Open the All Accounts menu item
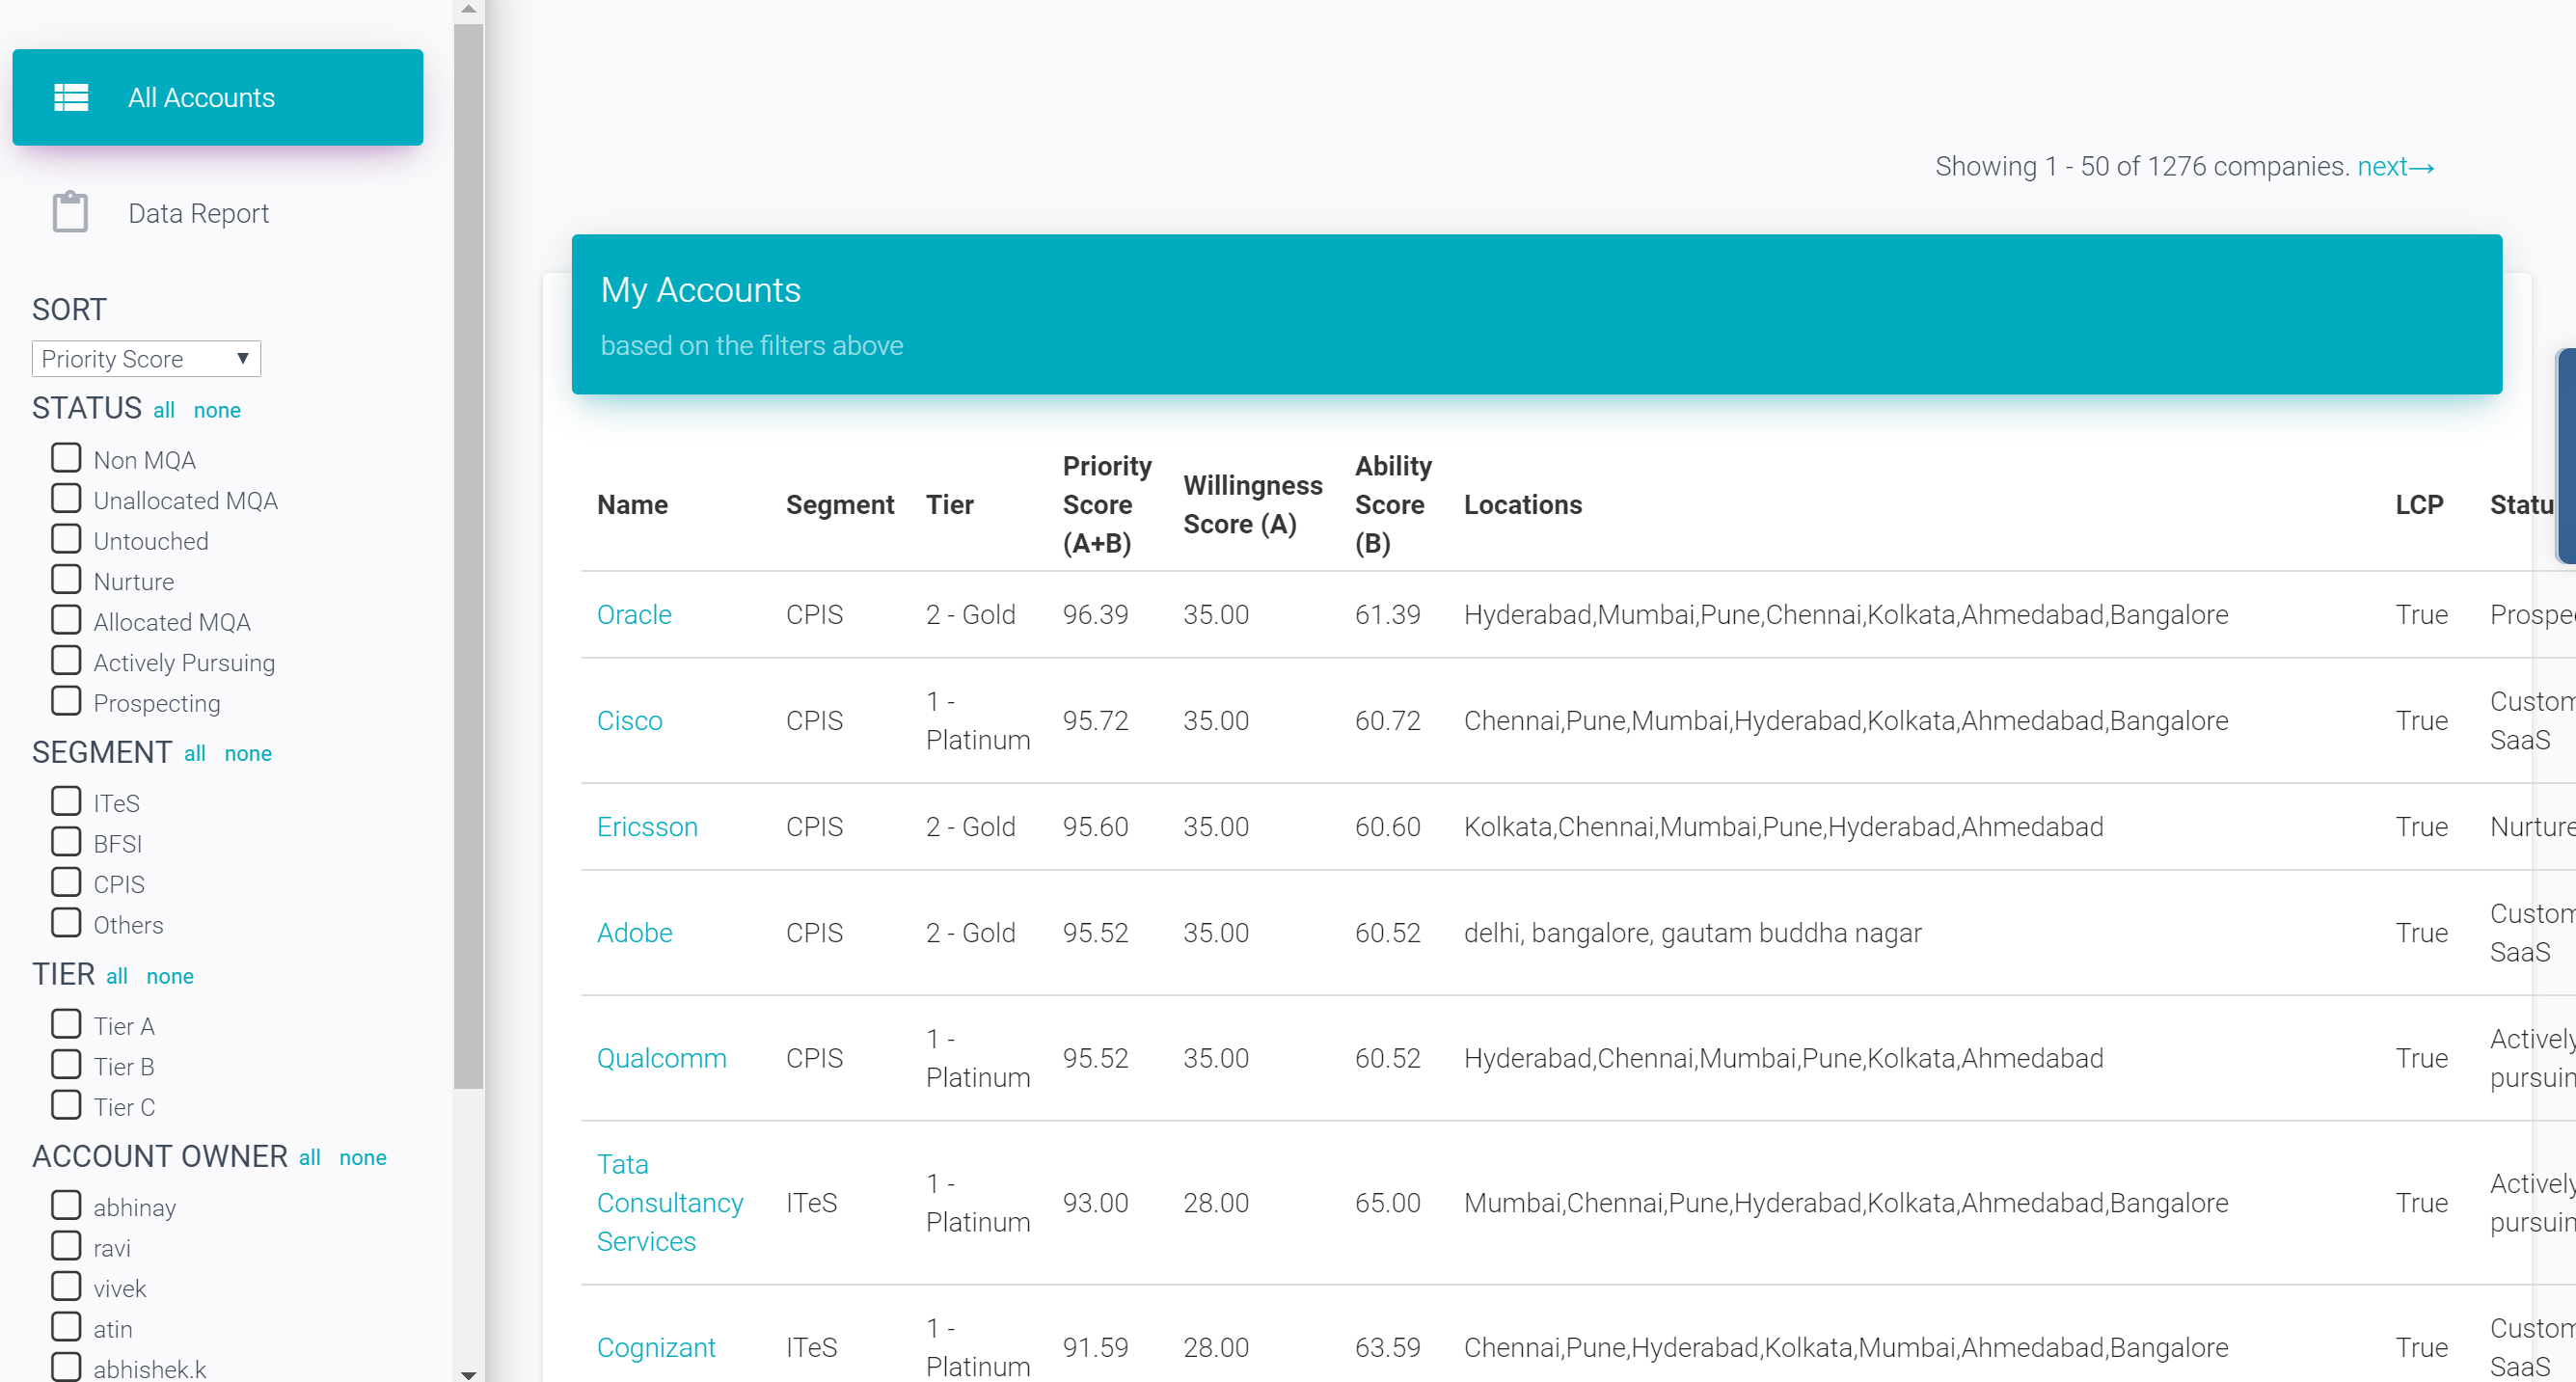Screen dimensions: 2576x1382 click(x=217, y=97)
